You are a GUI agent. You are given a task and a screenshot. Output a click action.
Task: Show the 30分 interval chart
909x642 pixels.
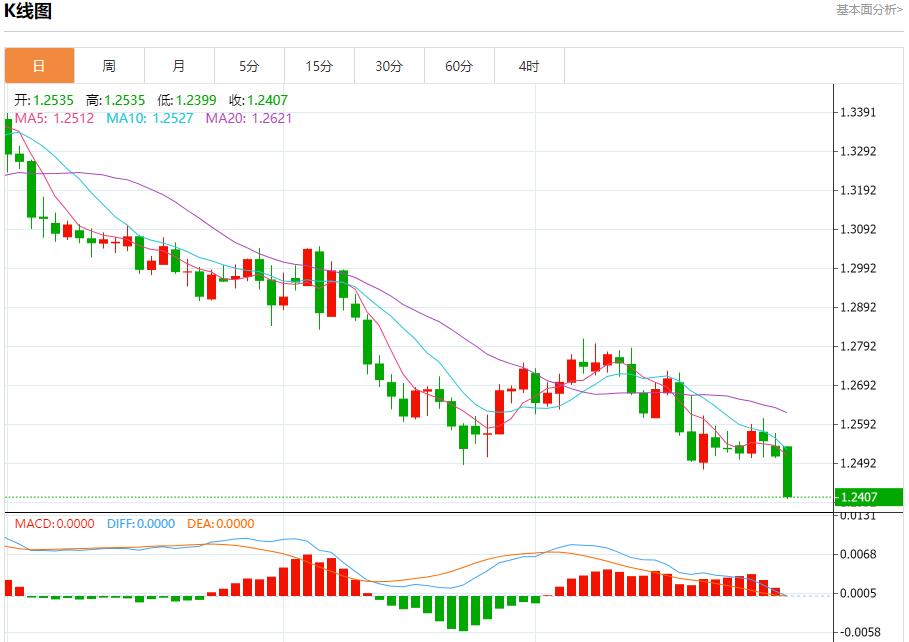389,66
